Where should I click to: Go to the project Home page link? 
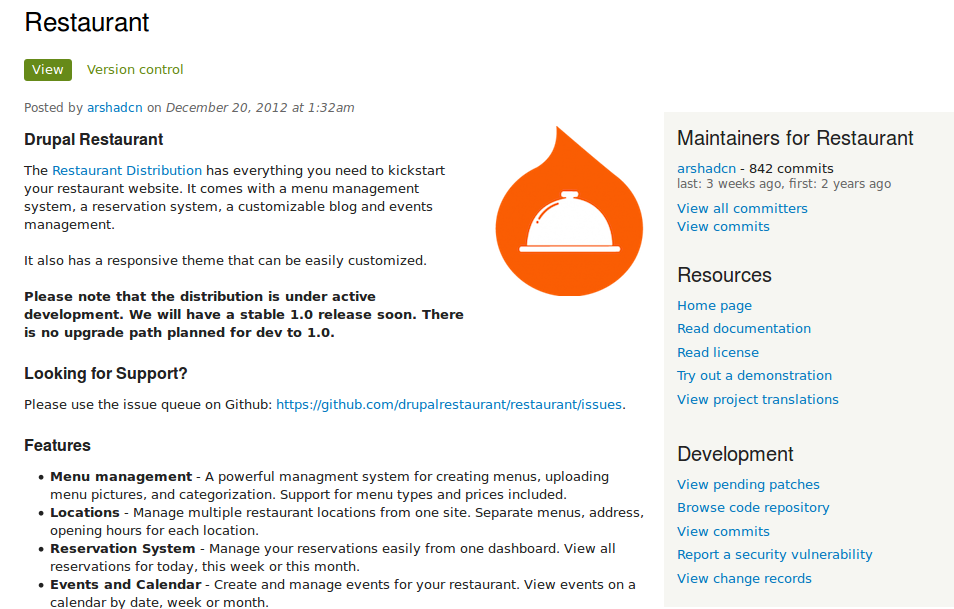click(x=714, y=306)
